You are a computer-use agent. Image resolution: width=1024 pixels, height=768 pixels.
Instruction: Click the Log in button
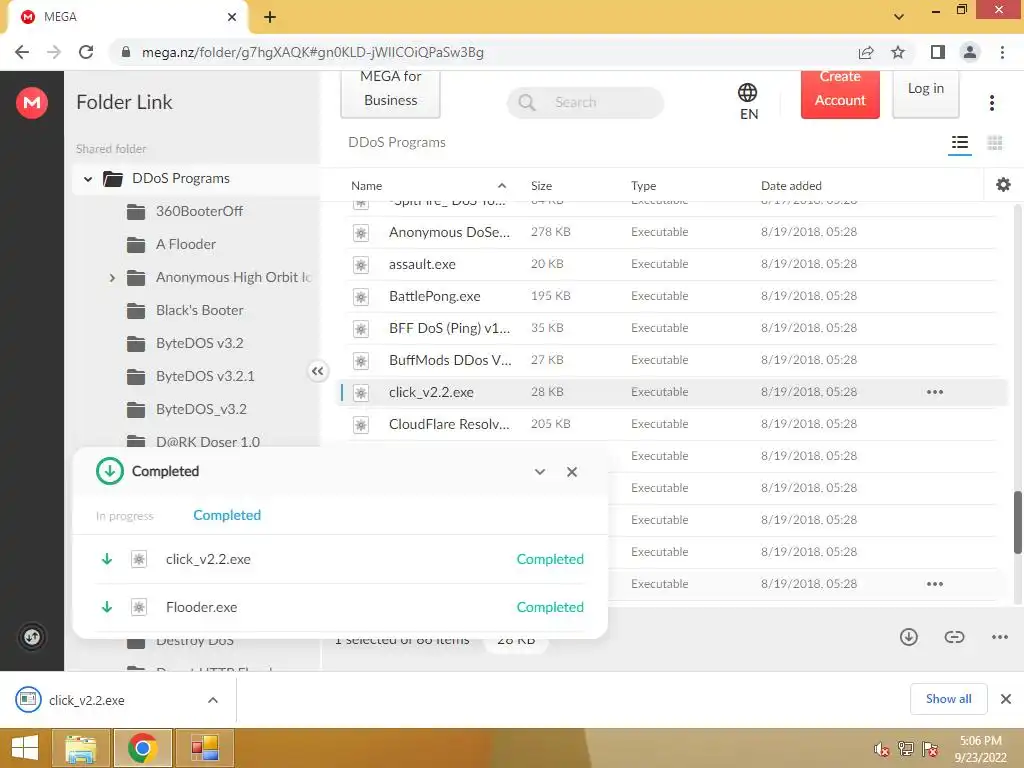coord(925,93)
